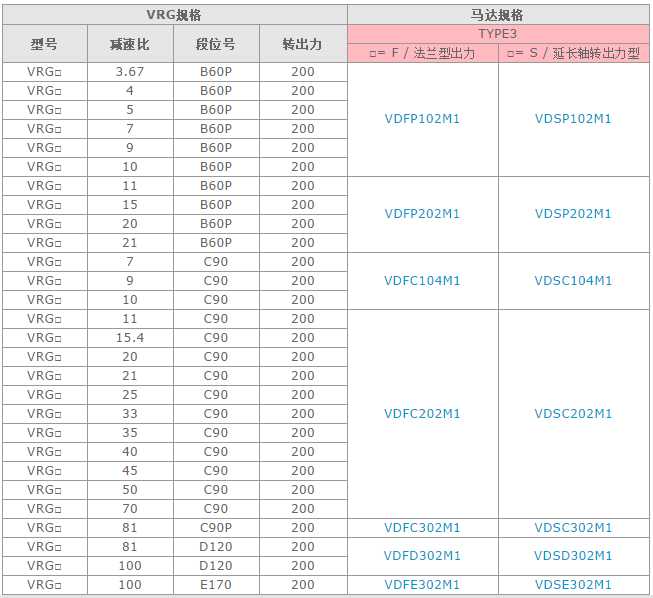Viewport: 653px width, 598px height.
Task: Select the 3.67 reduction ratio cell
Action: [x=130, y=72]
